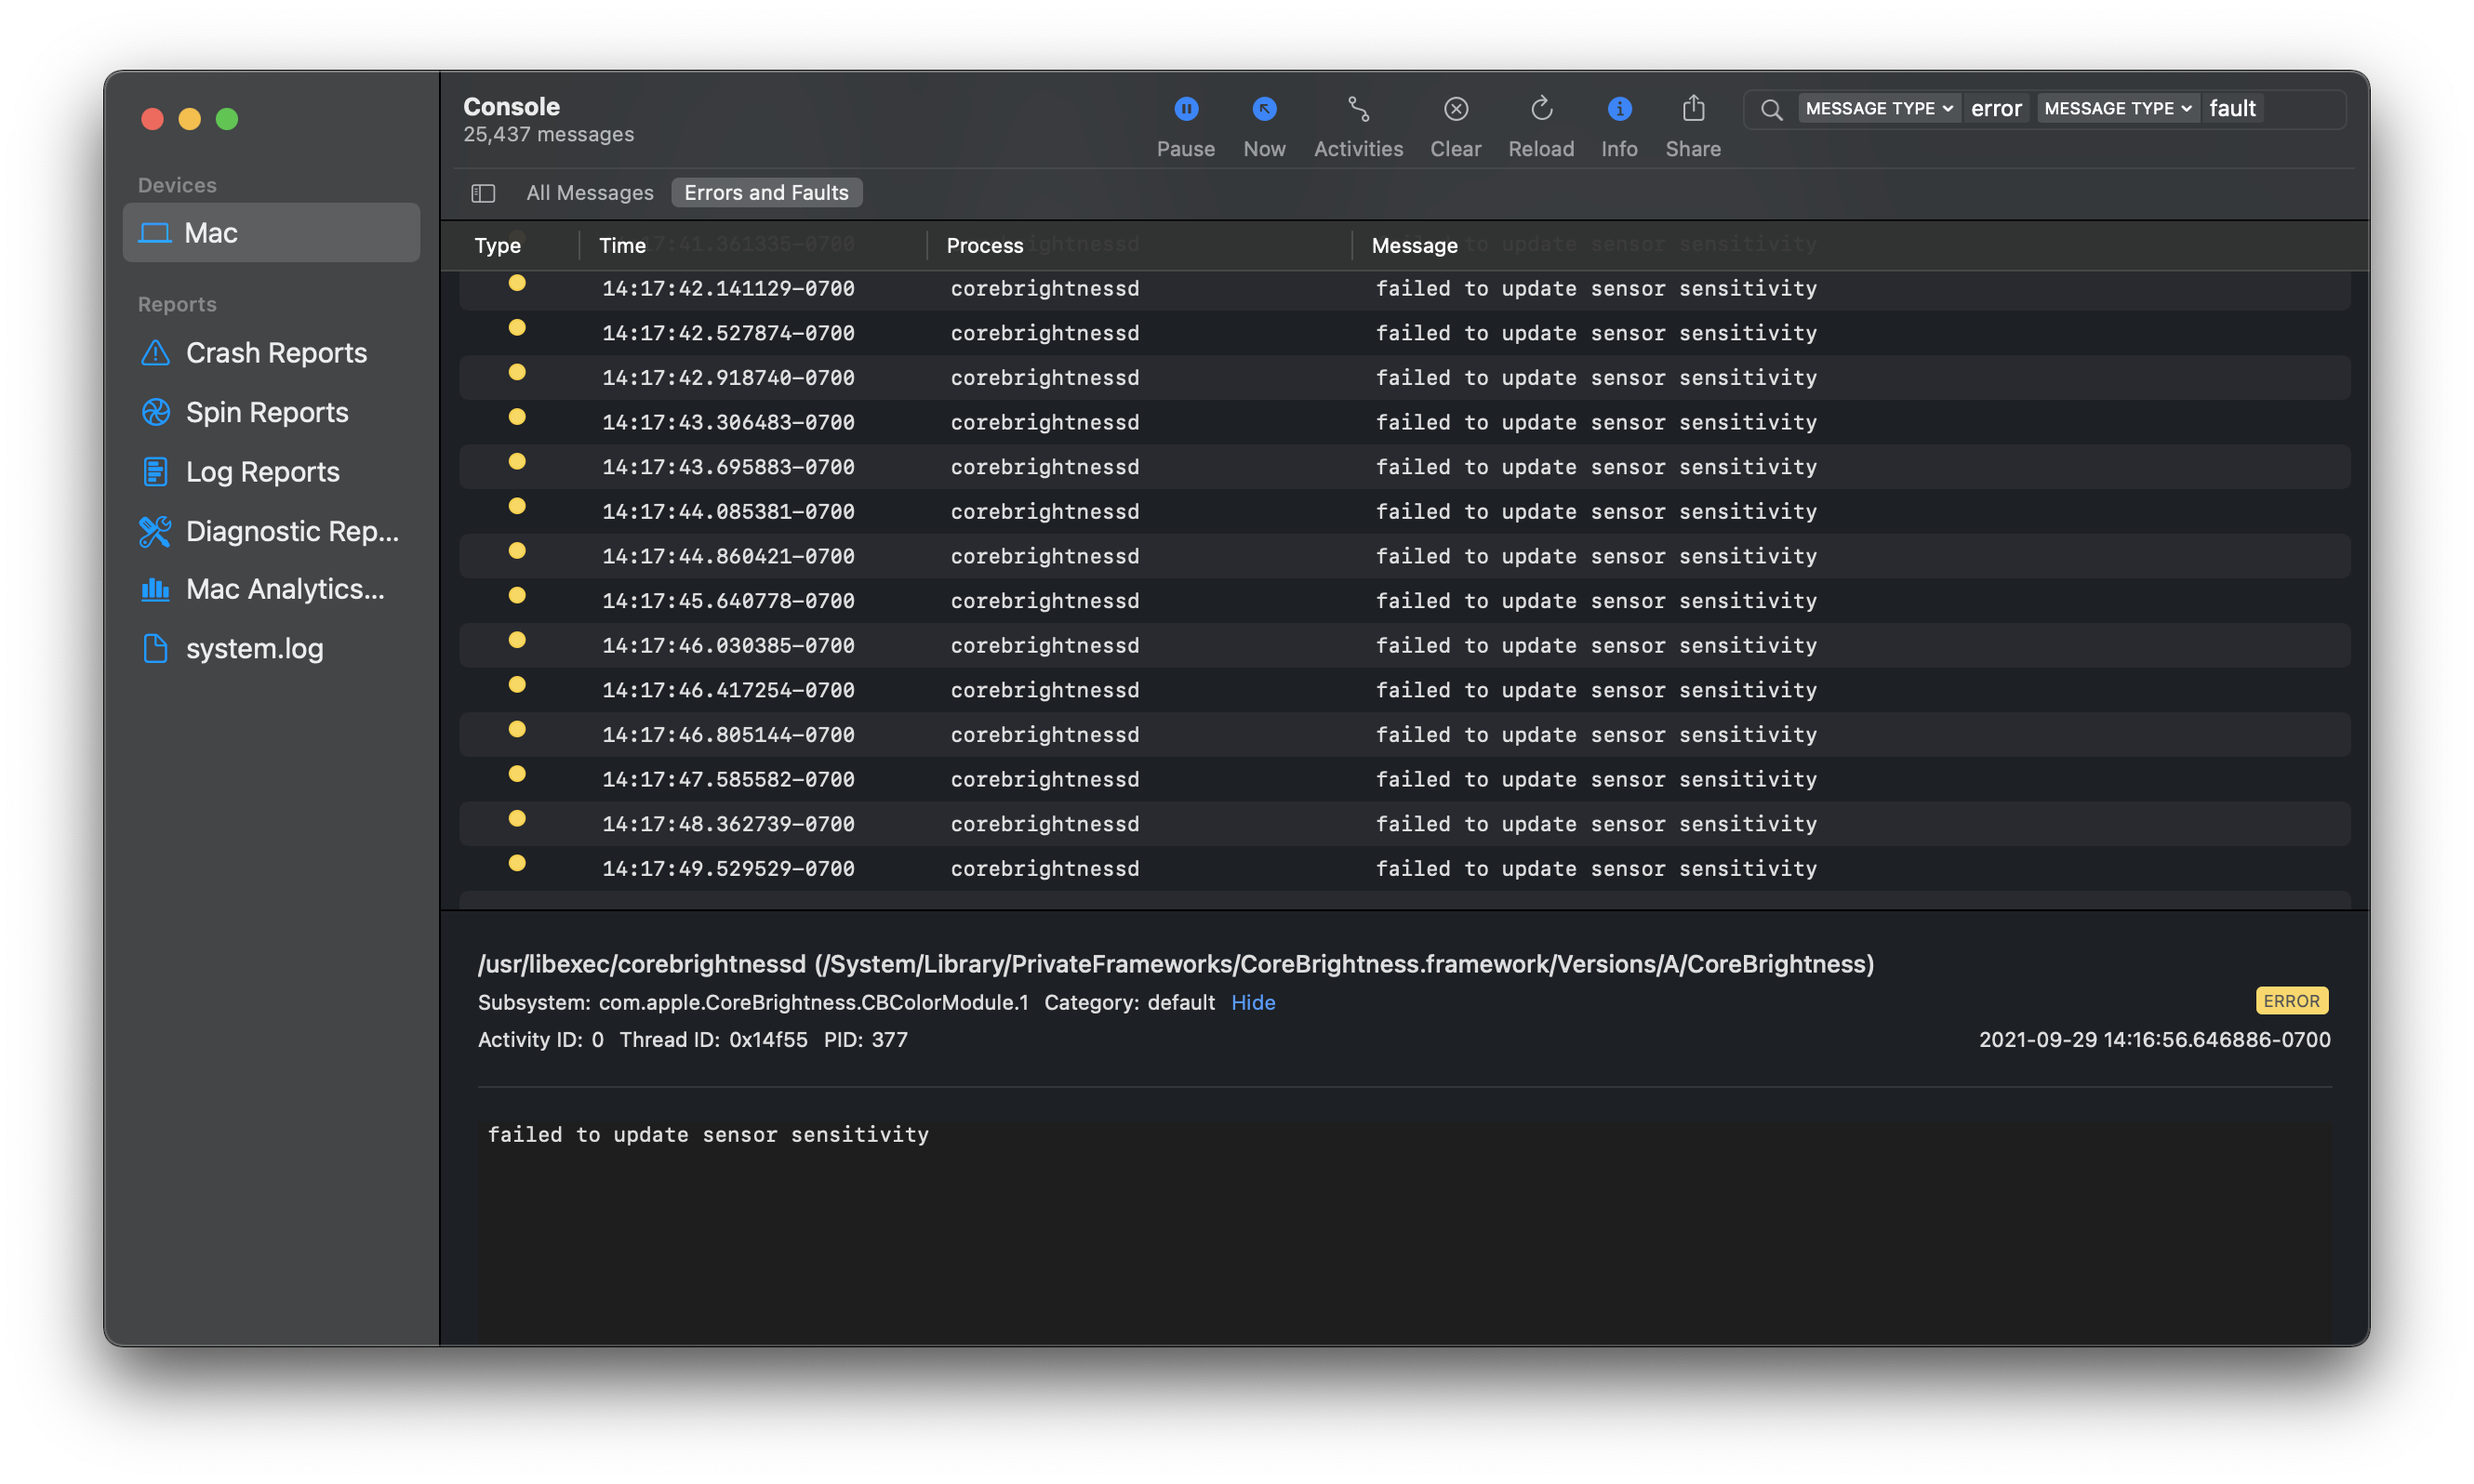Screen dimensions: 2474x1484
Task: Click the search field magnifier icon
Action: (1770, 109)
